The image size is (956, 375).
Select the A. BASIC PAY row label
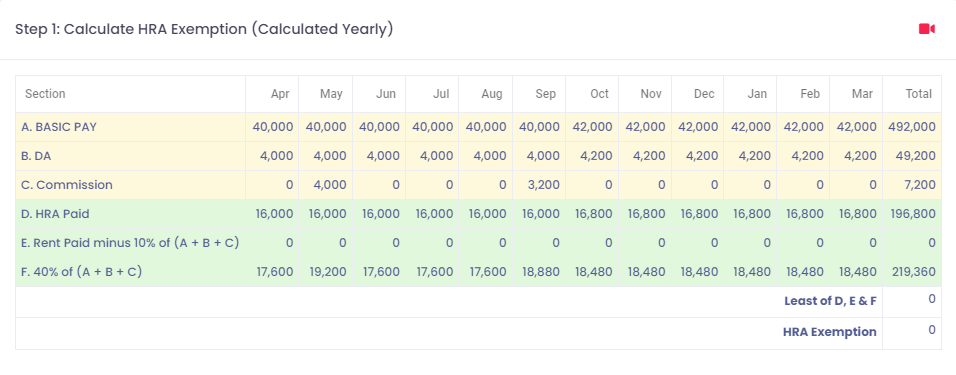tap(60, 127)
